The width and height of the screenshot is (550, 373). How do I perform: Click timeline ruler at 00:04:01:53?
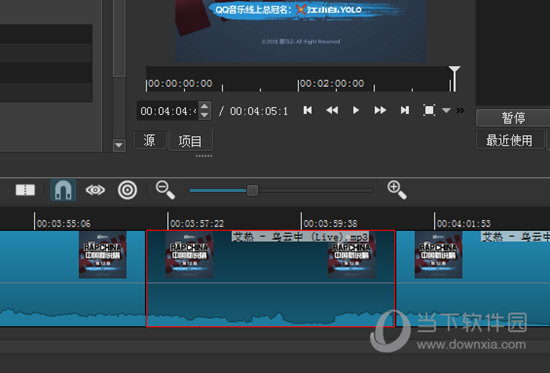click(464, 224)
